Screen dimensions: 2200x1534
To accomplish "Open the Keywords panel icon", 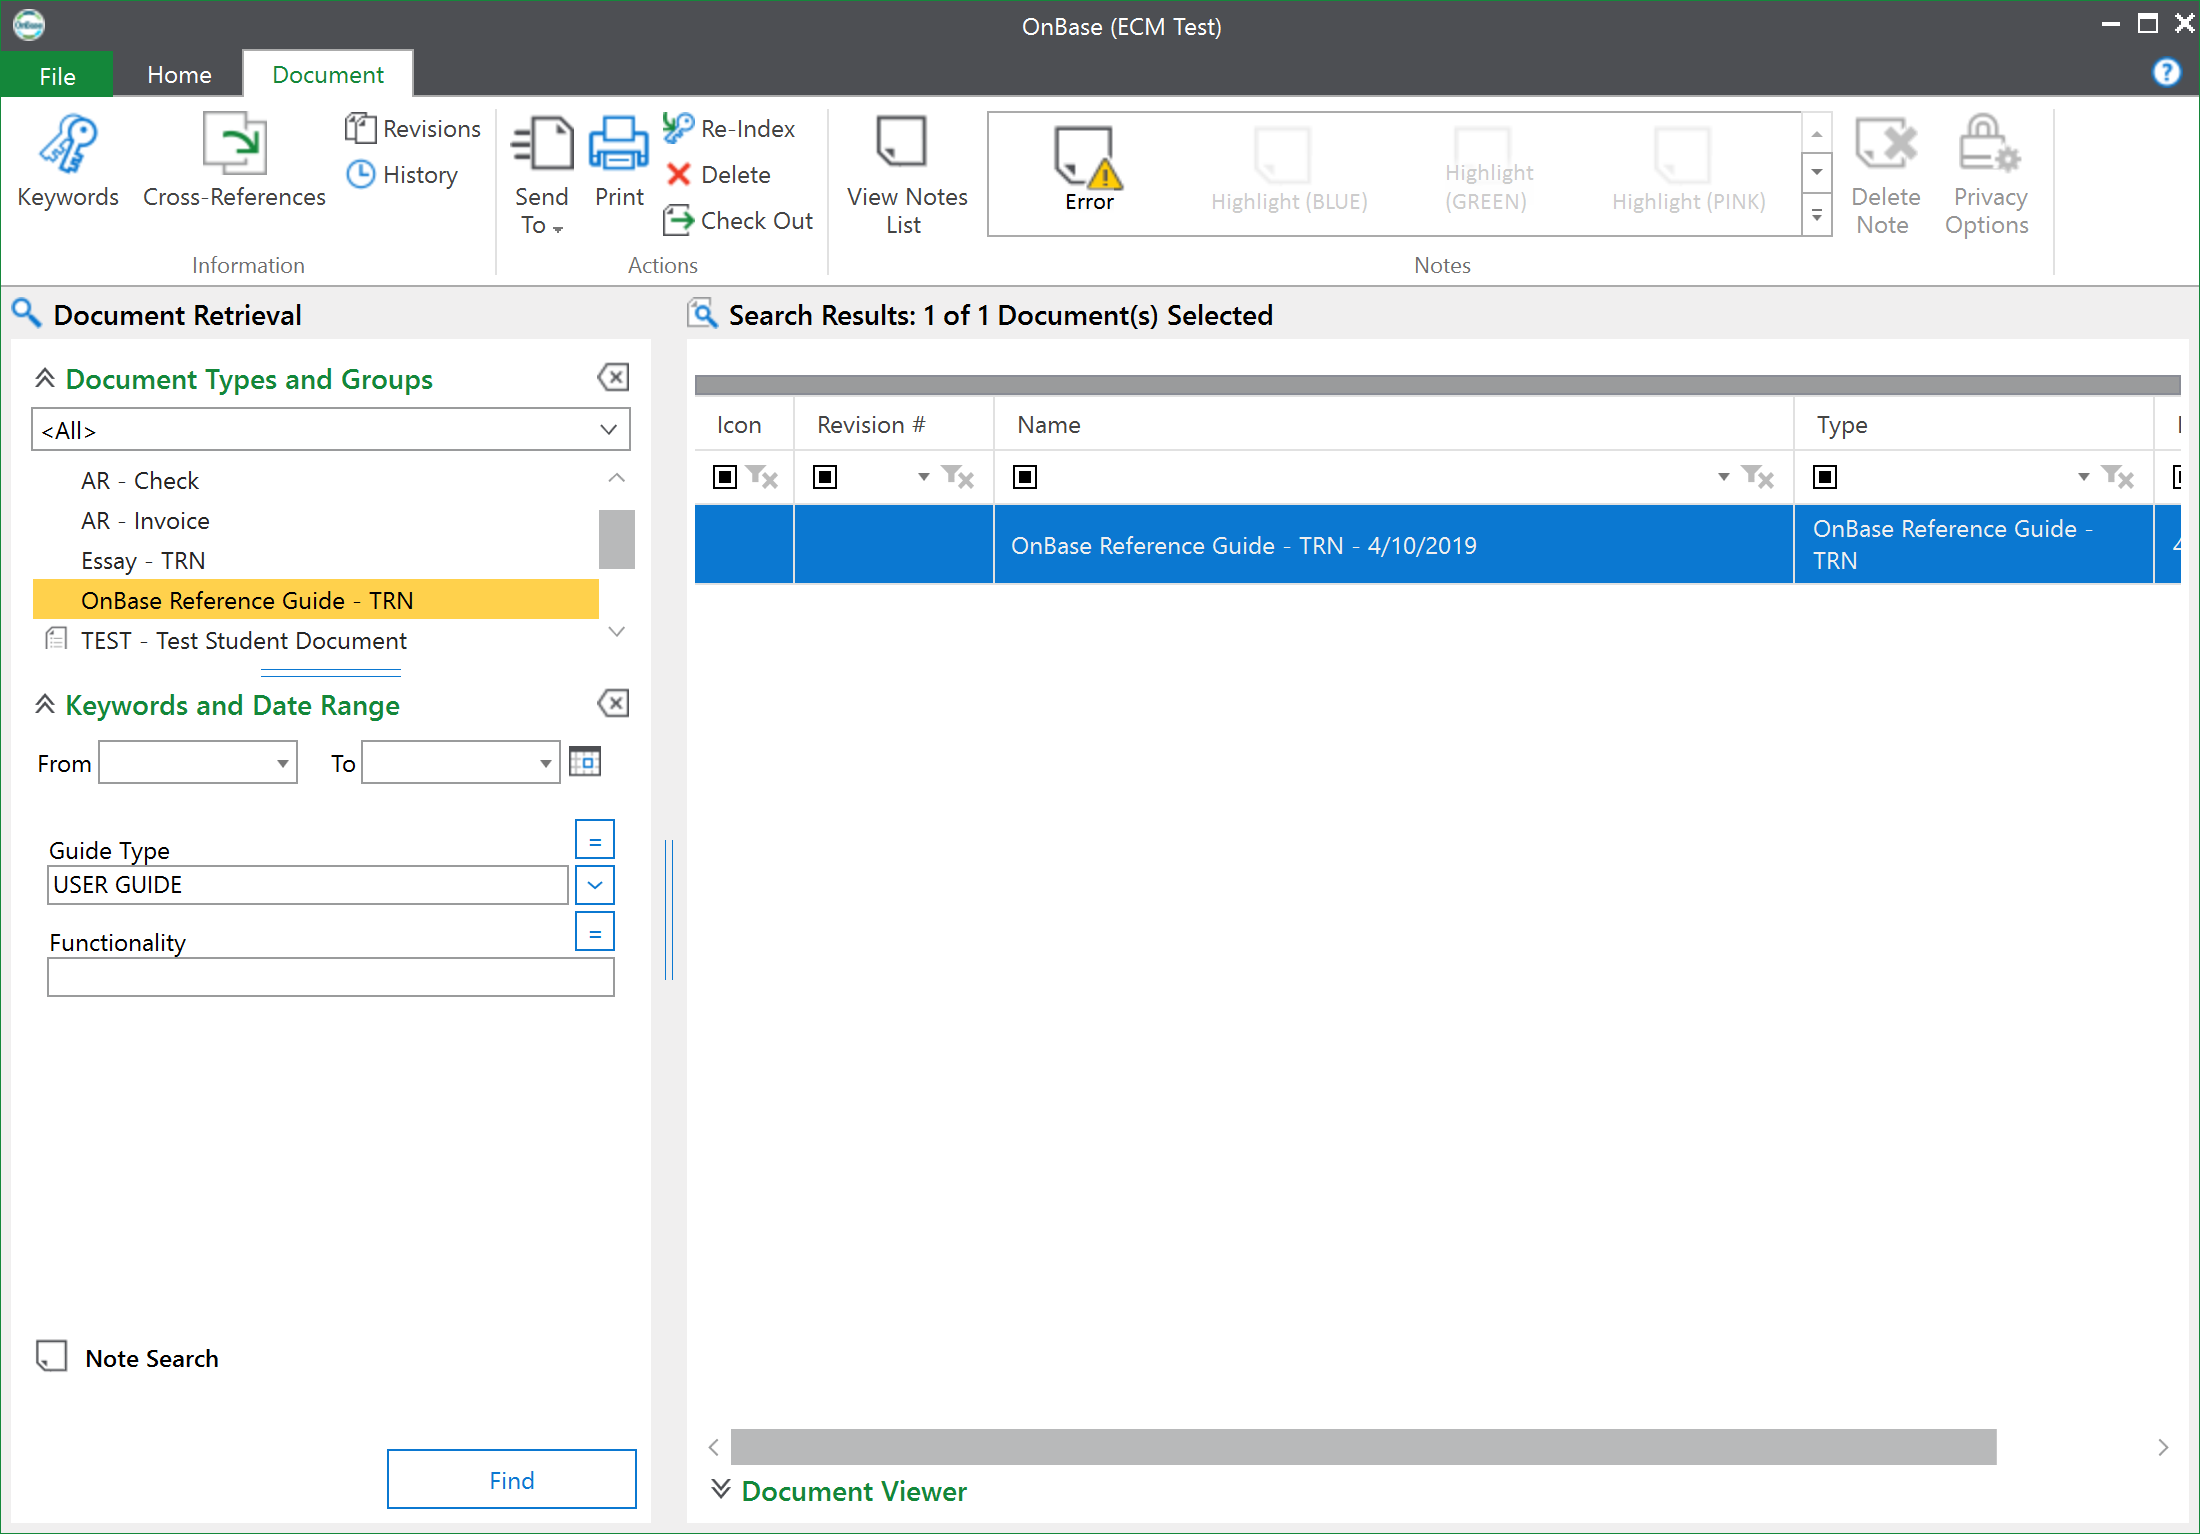I will click(x=68, y=162).
